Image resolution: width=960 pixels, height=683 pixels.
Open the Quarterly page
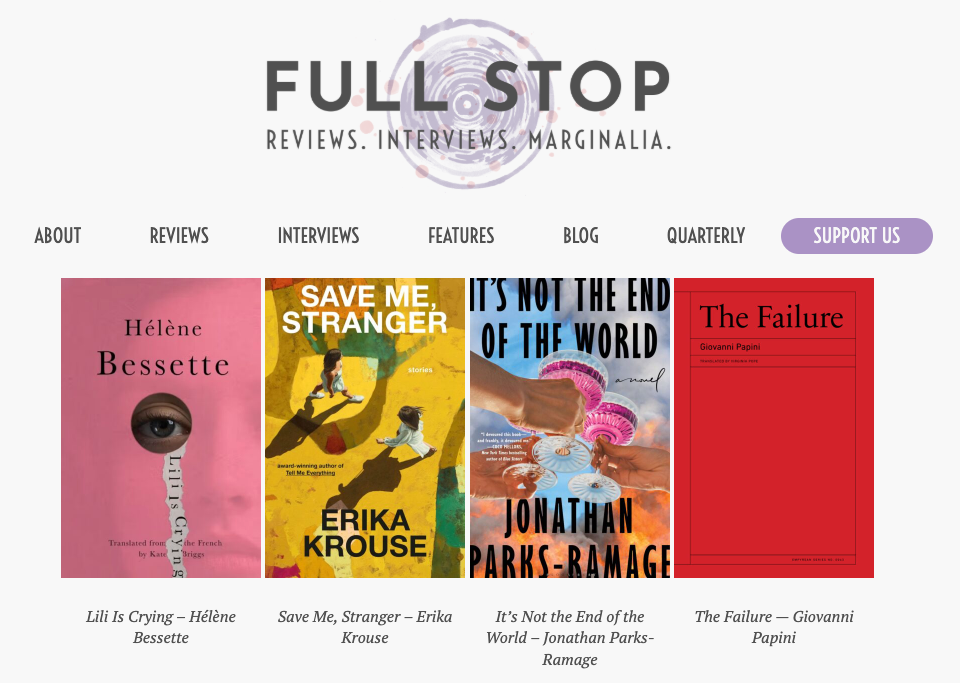click(706, 236)
